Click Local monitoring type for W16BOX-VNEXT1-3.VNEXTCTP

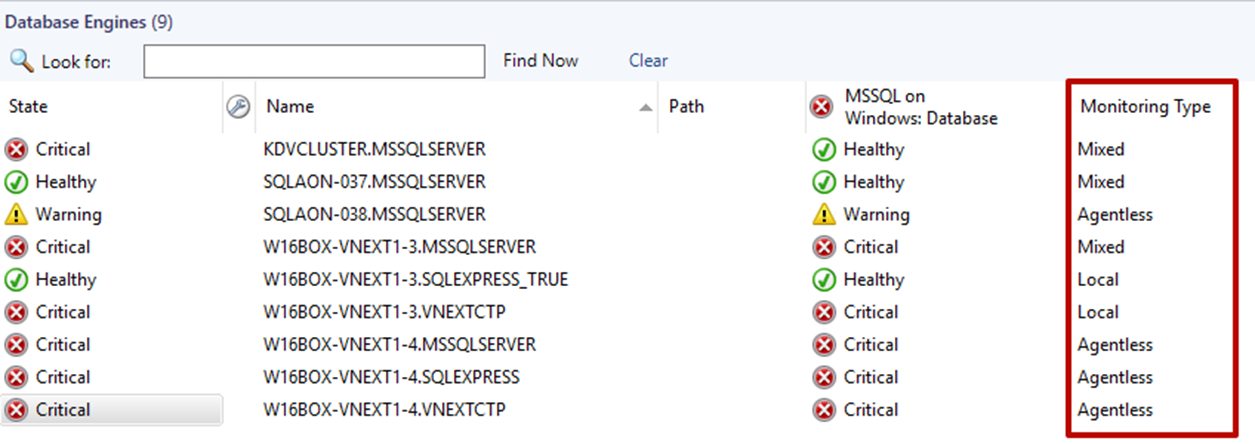1098,312
